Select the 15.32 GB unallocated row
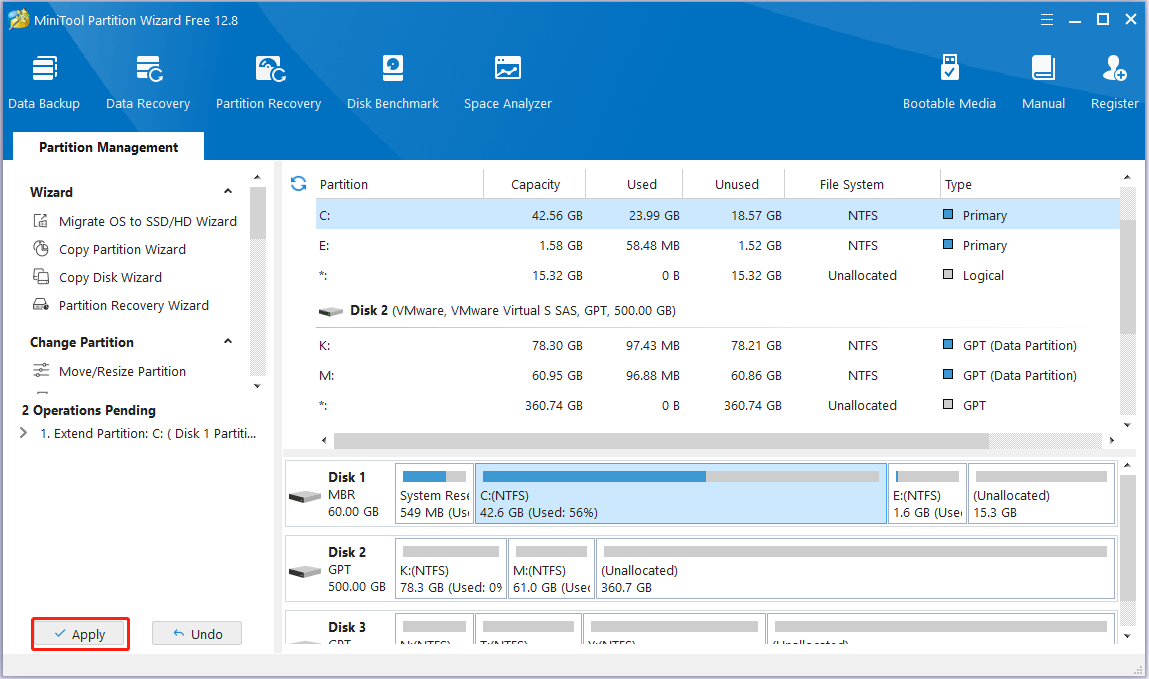The width and height of the screenshot is (1149, 679). (717, 275)
